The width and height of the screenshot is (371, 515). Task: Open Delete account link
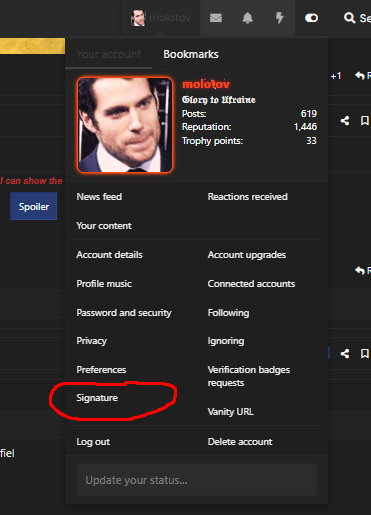click(x=240, y=442)
